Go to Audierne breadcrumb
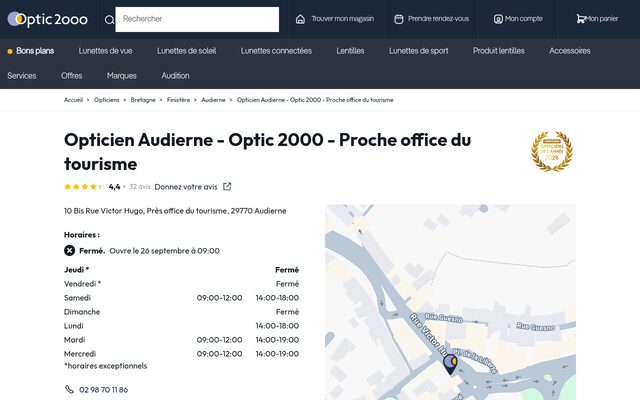 [213, 100]
